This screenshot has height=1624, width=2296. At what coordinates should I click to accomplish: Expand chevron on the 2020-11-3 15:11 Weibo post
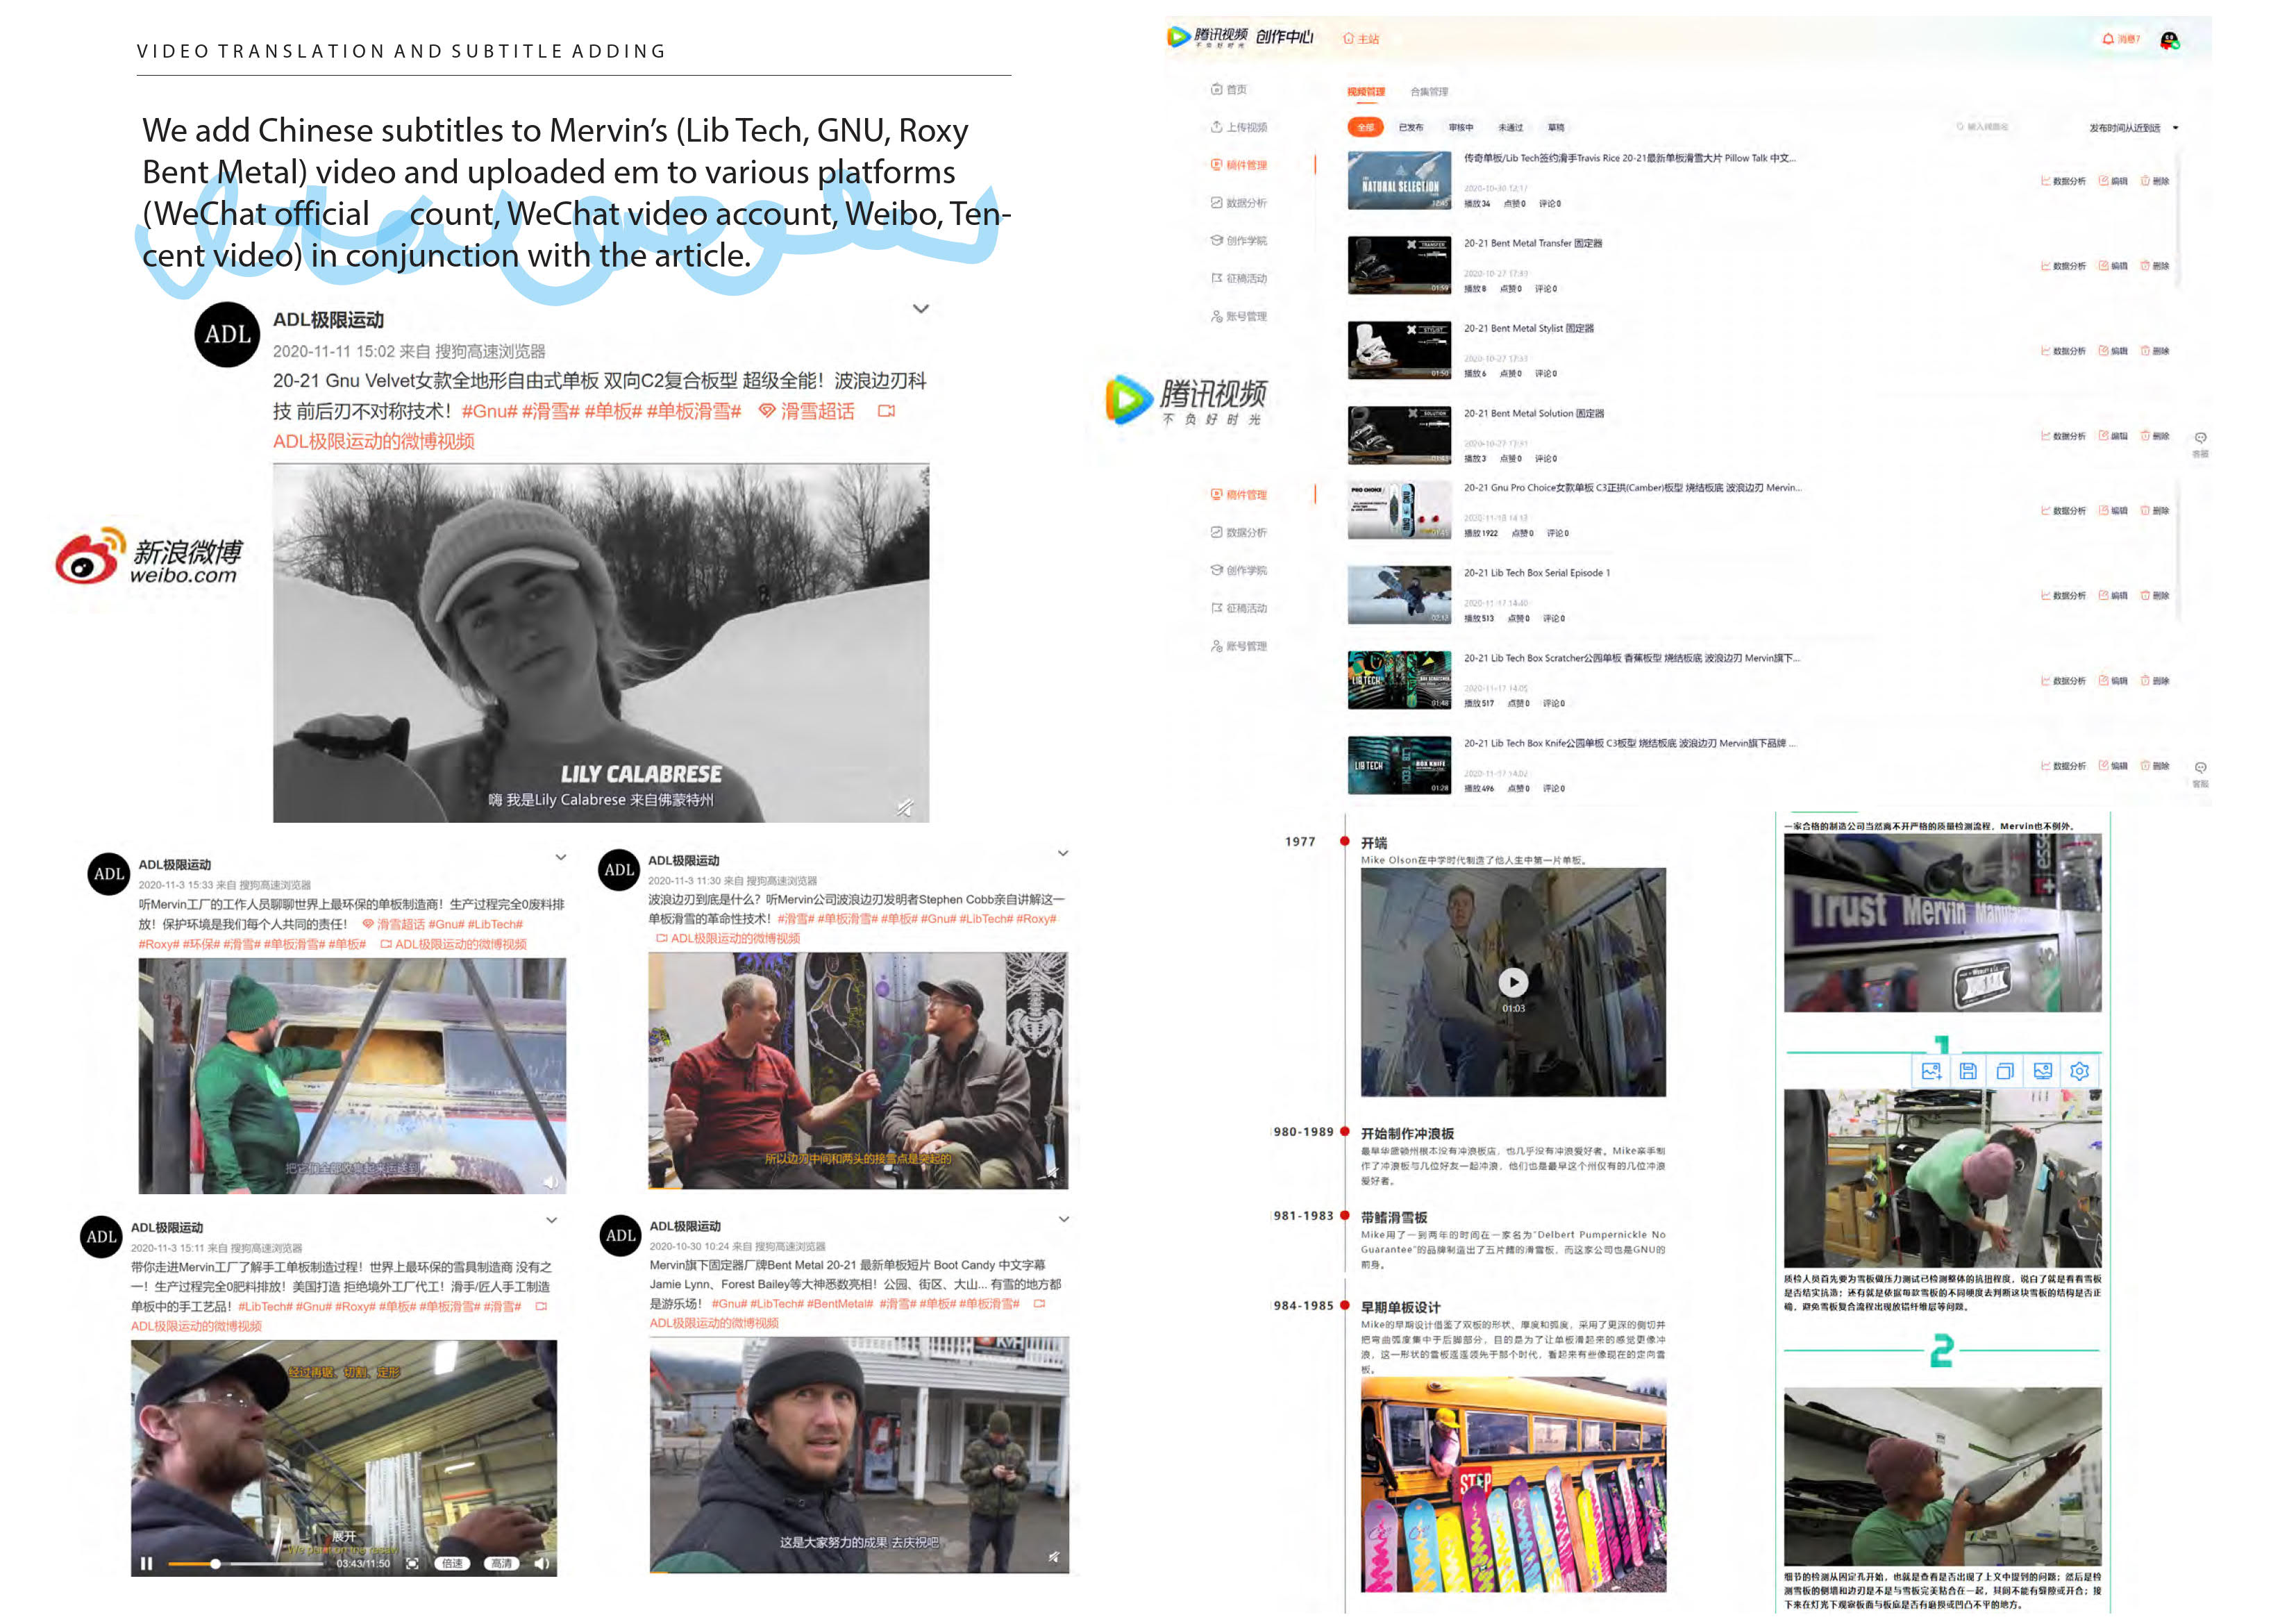(x=551, y=1220)
